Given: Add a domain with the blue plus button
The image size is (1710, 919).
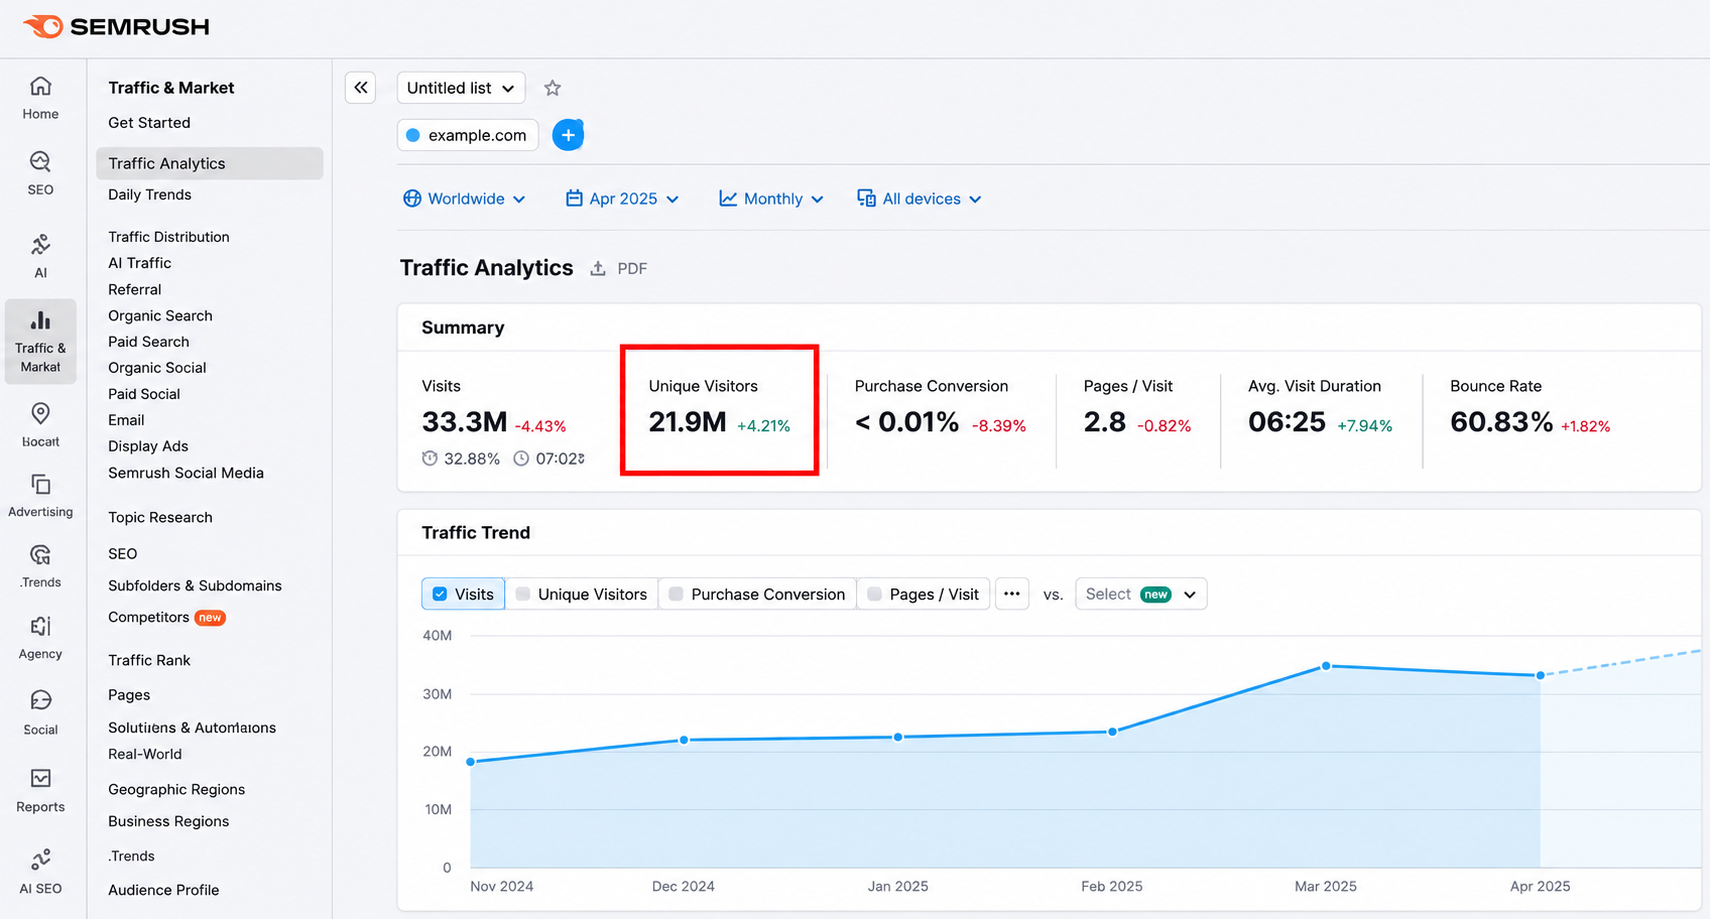Looking at the screenshot, I should point(568,135).
